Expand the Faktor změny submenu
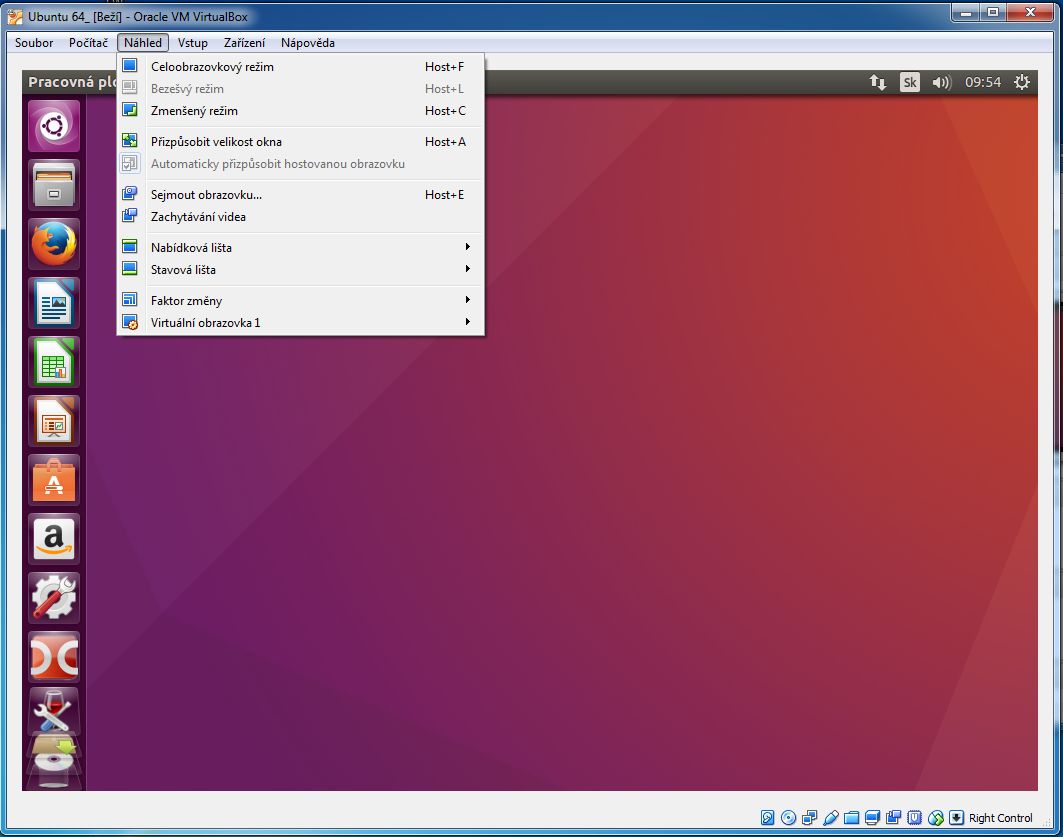 (x=300, y=300)
